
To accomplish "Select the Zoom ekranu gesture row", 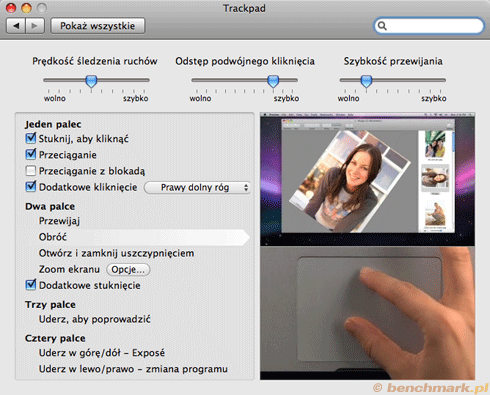I will [x=69, y=269].
